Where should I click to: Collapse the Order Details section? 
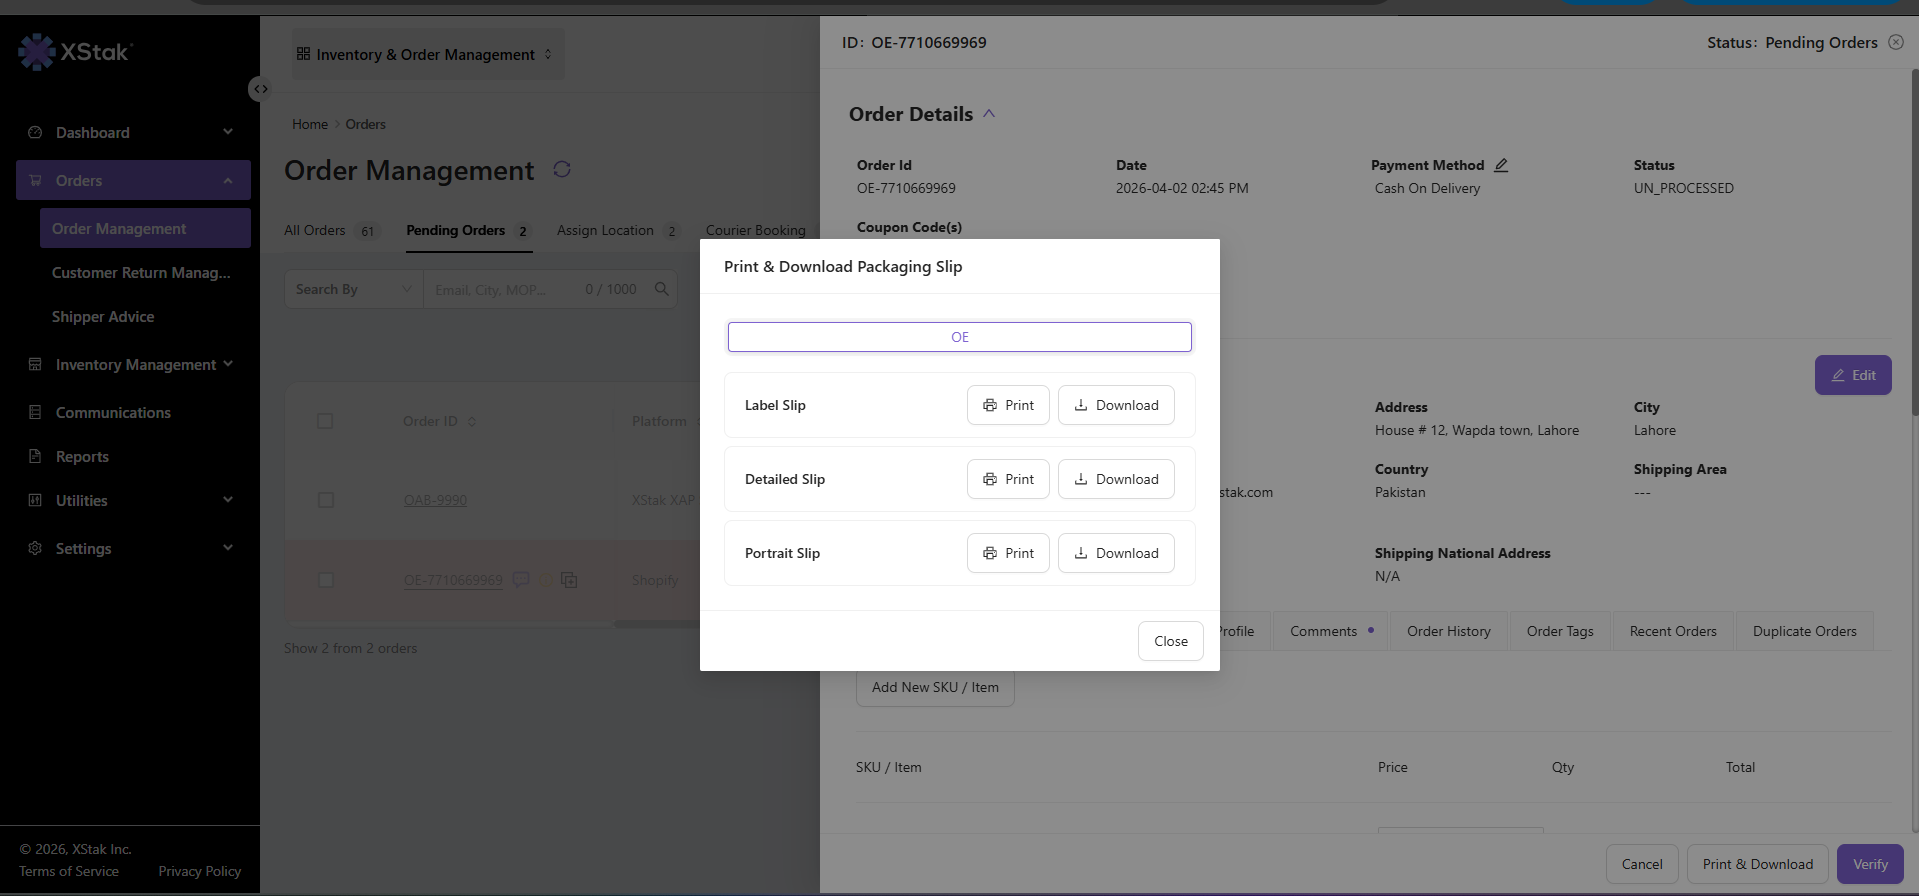click(x=989, y=114)
